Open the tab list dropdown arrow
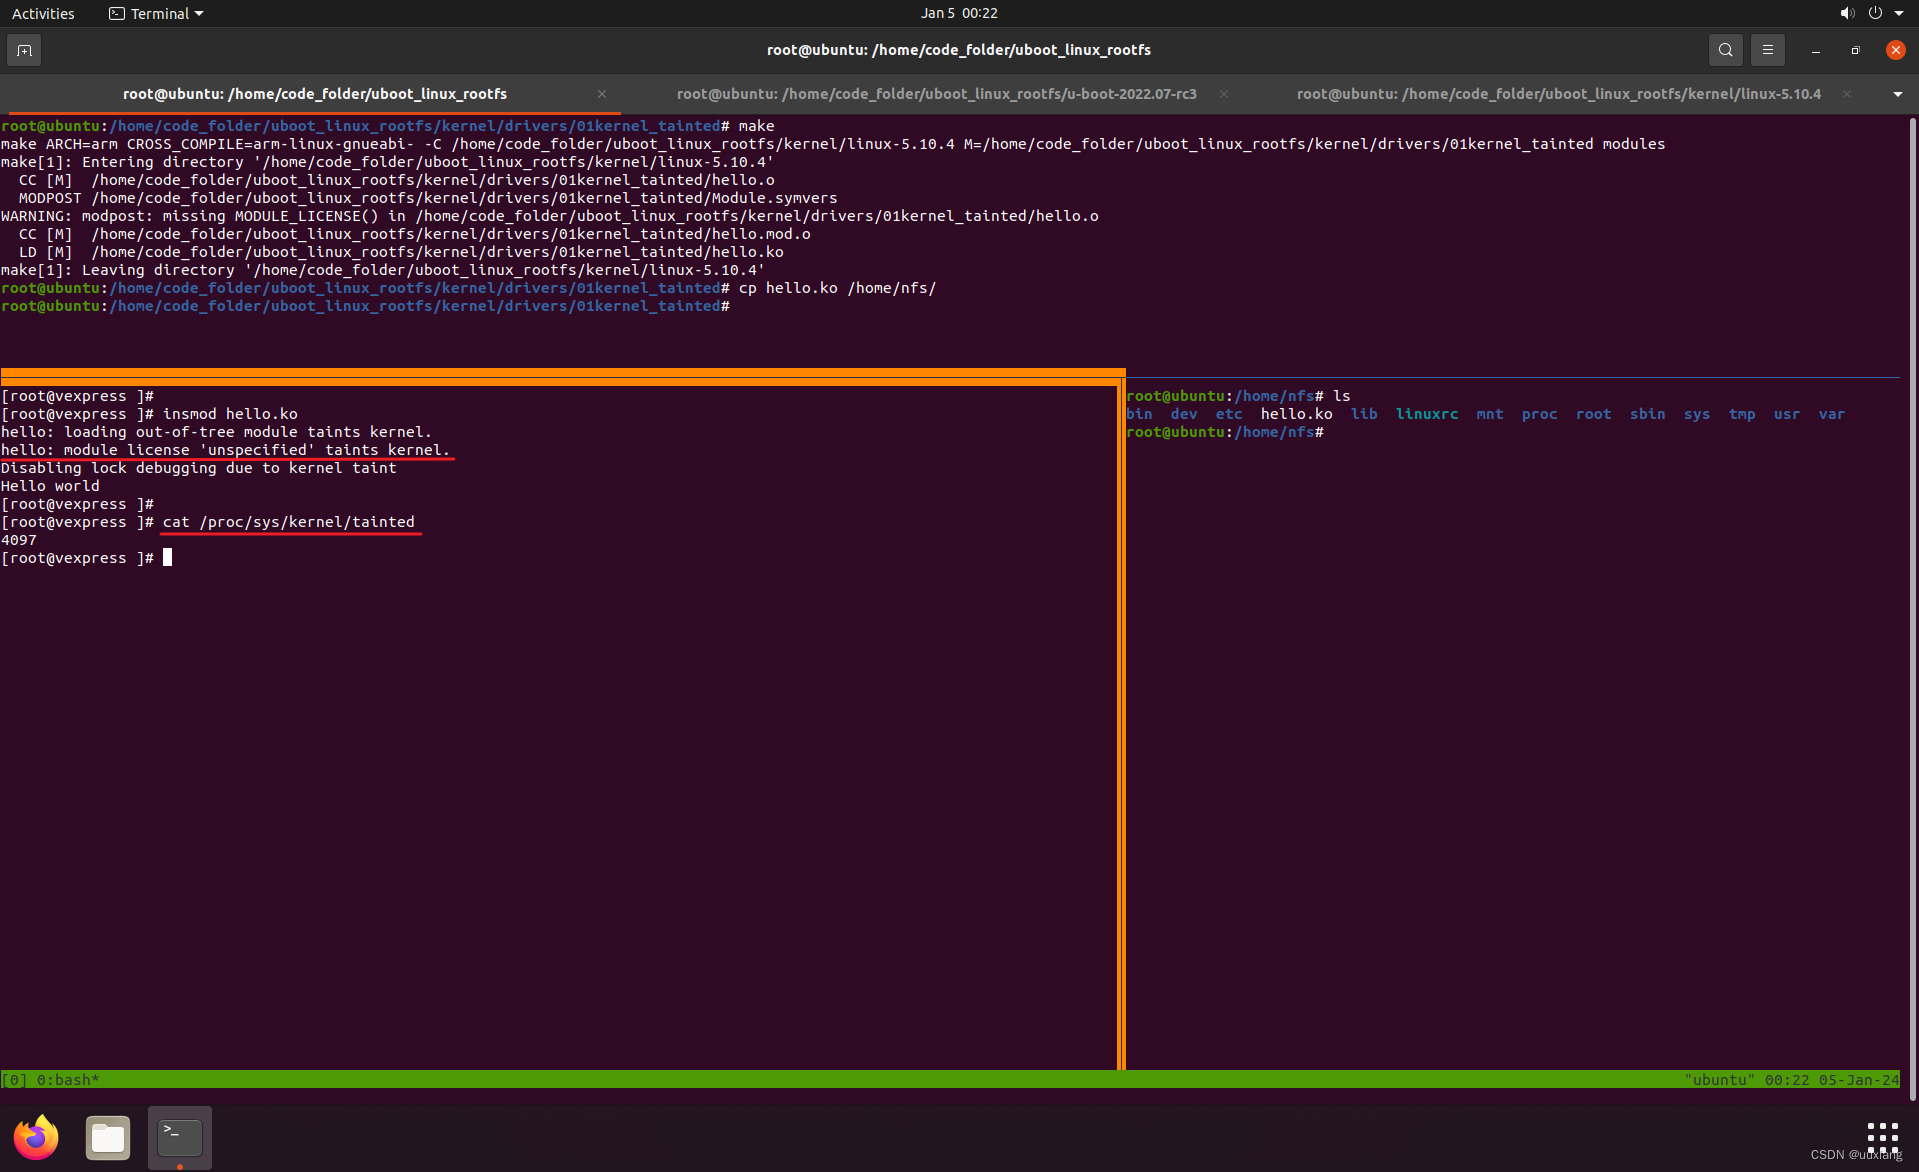 1897,94
